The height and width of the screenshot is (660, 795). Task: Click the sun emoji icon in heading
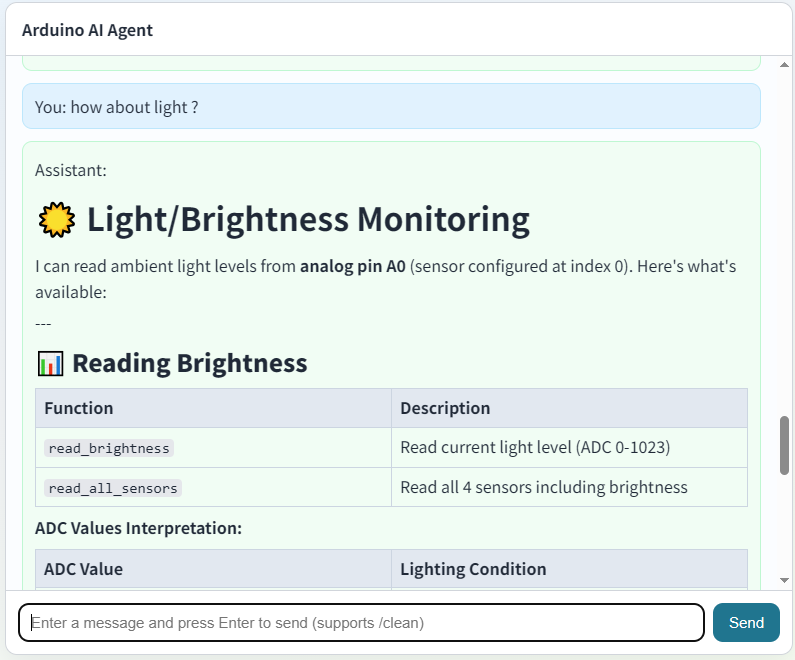[57, 219]
